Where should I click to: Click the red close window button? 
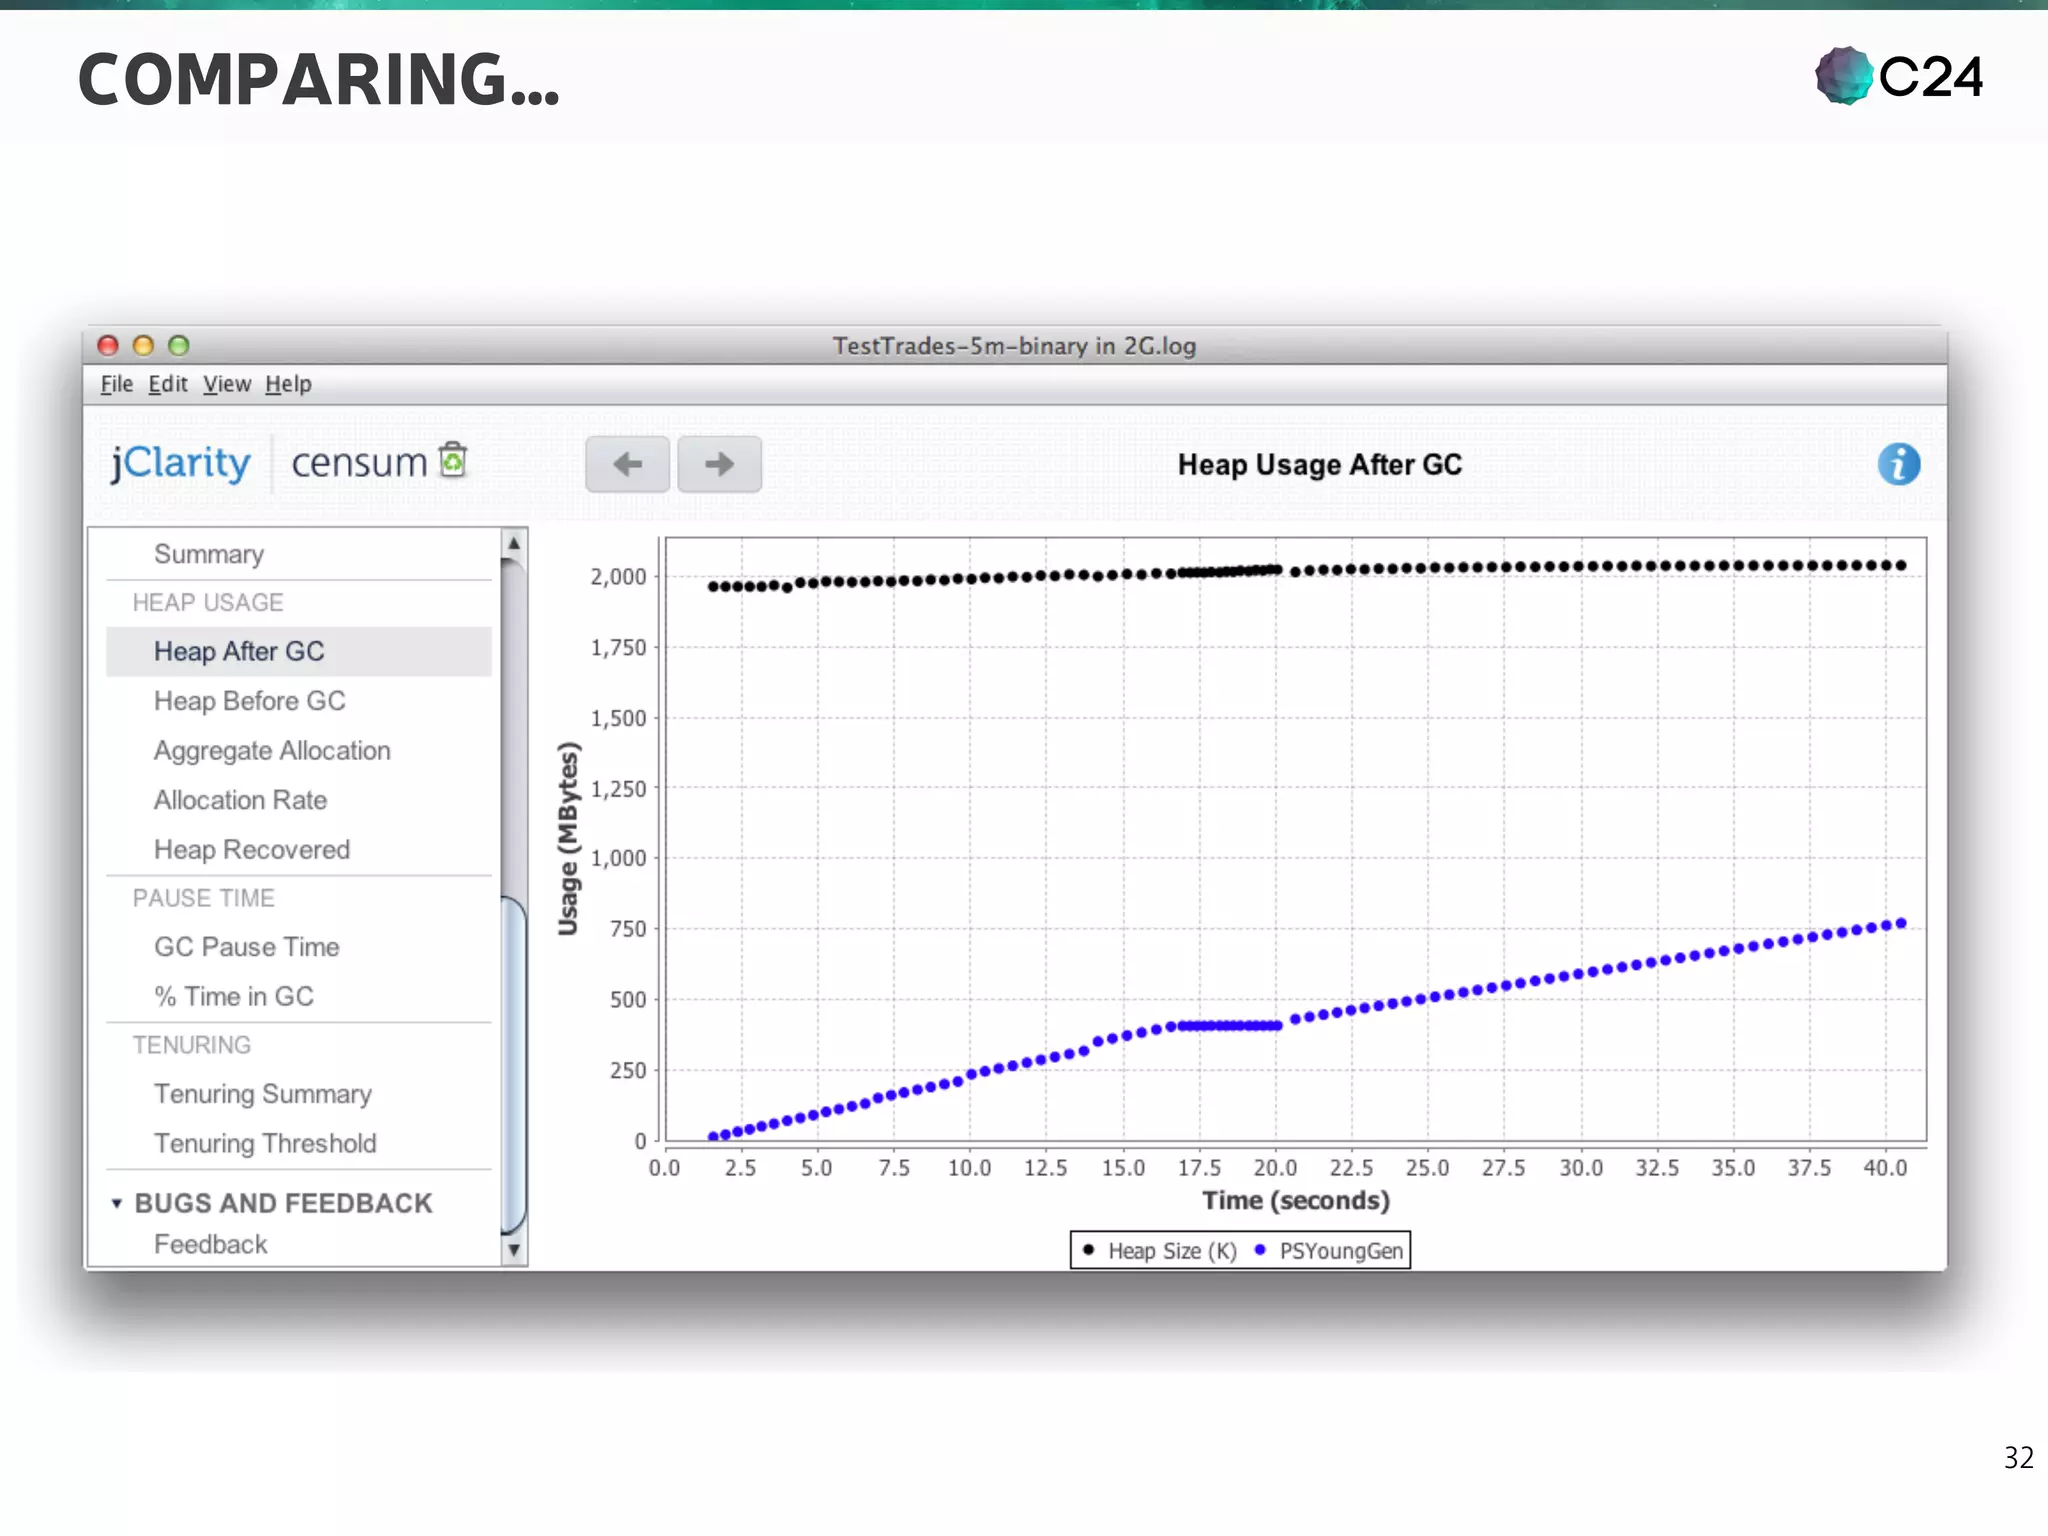point(108,346)
